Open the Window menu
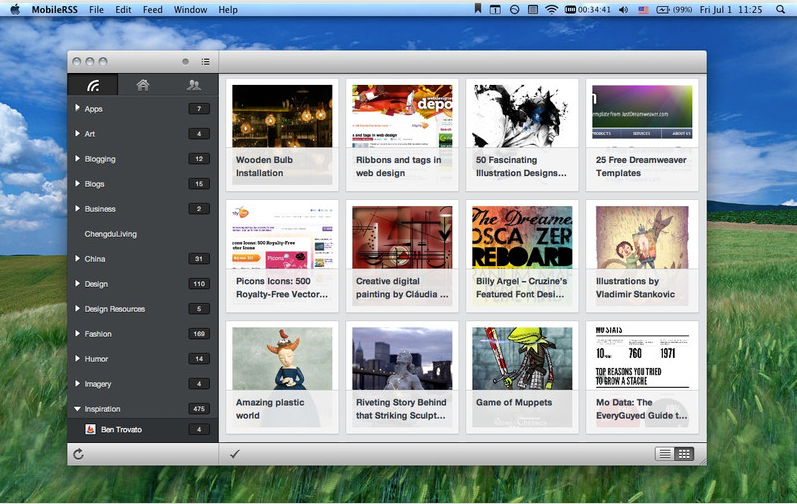797x504 pixels. click(190, 10)
